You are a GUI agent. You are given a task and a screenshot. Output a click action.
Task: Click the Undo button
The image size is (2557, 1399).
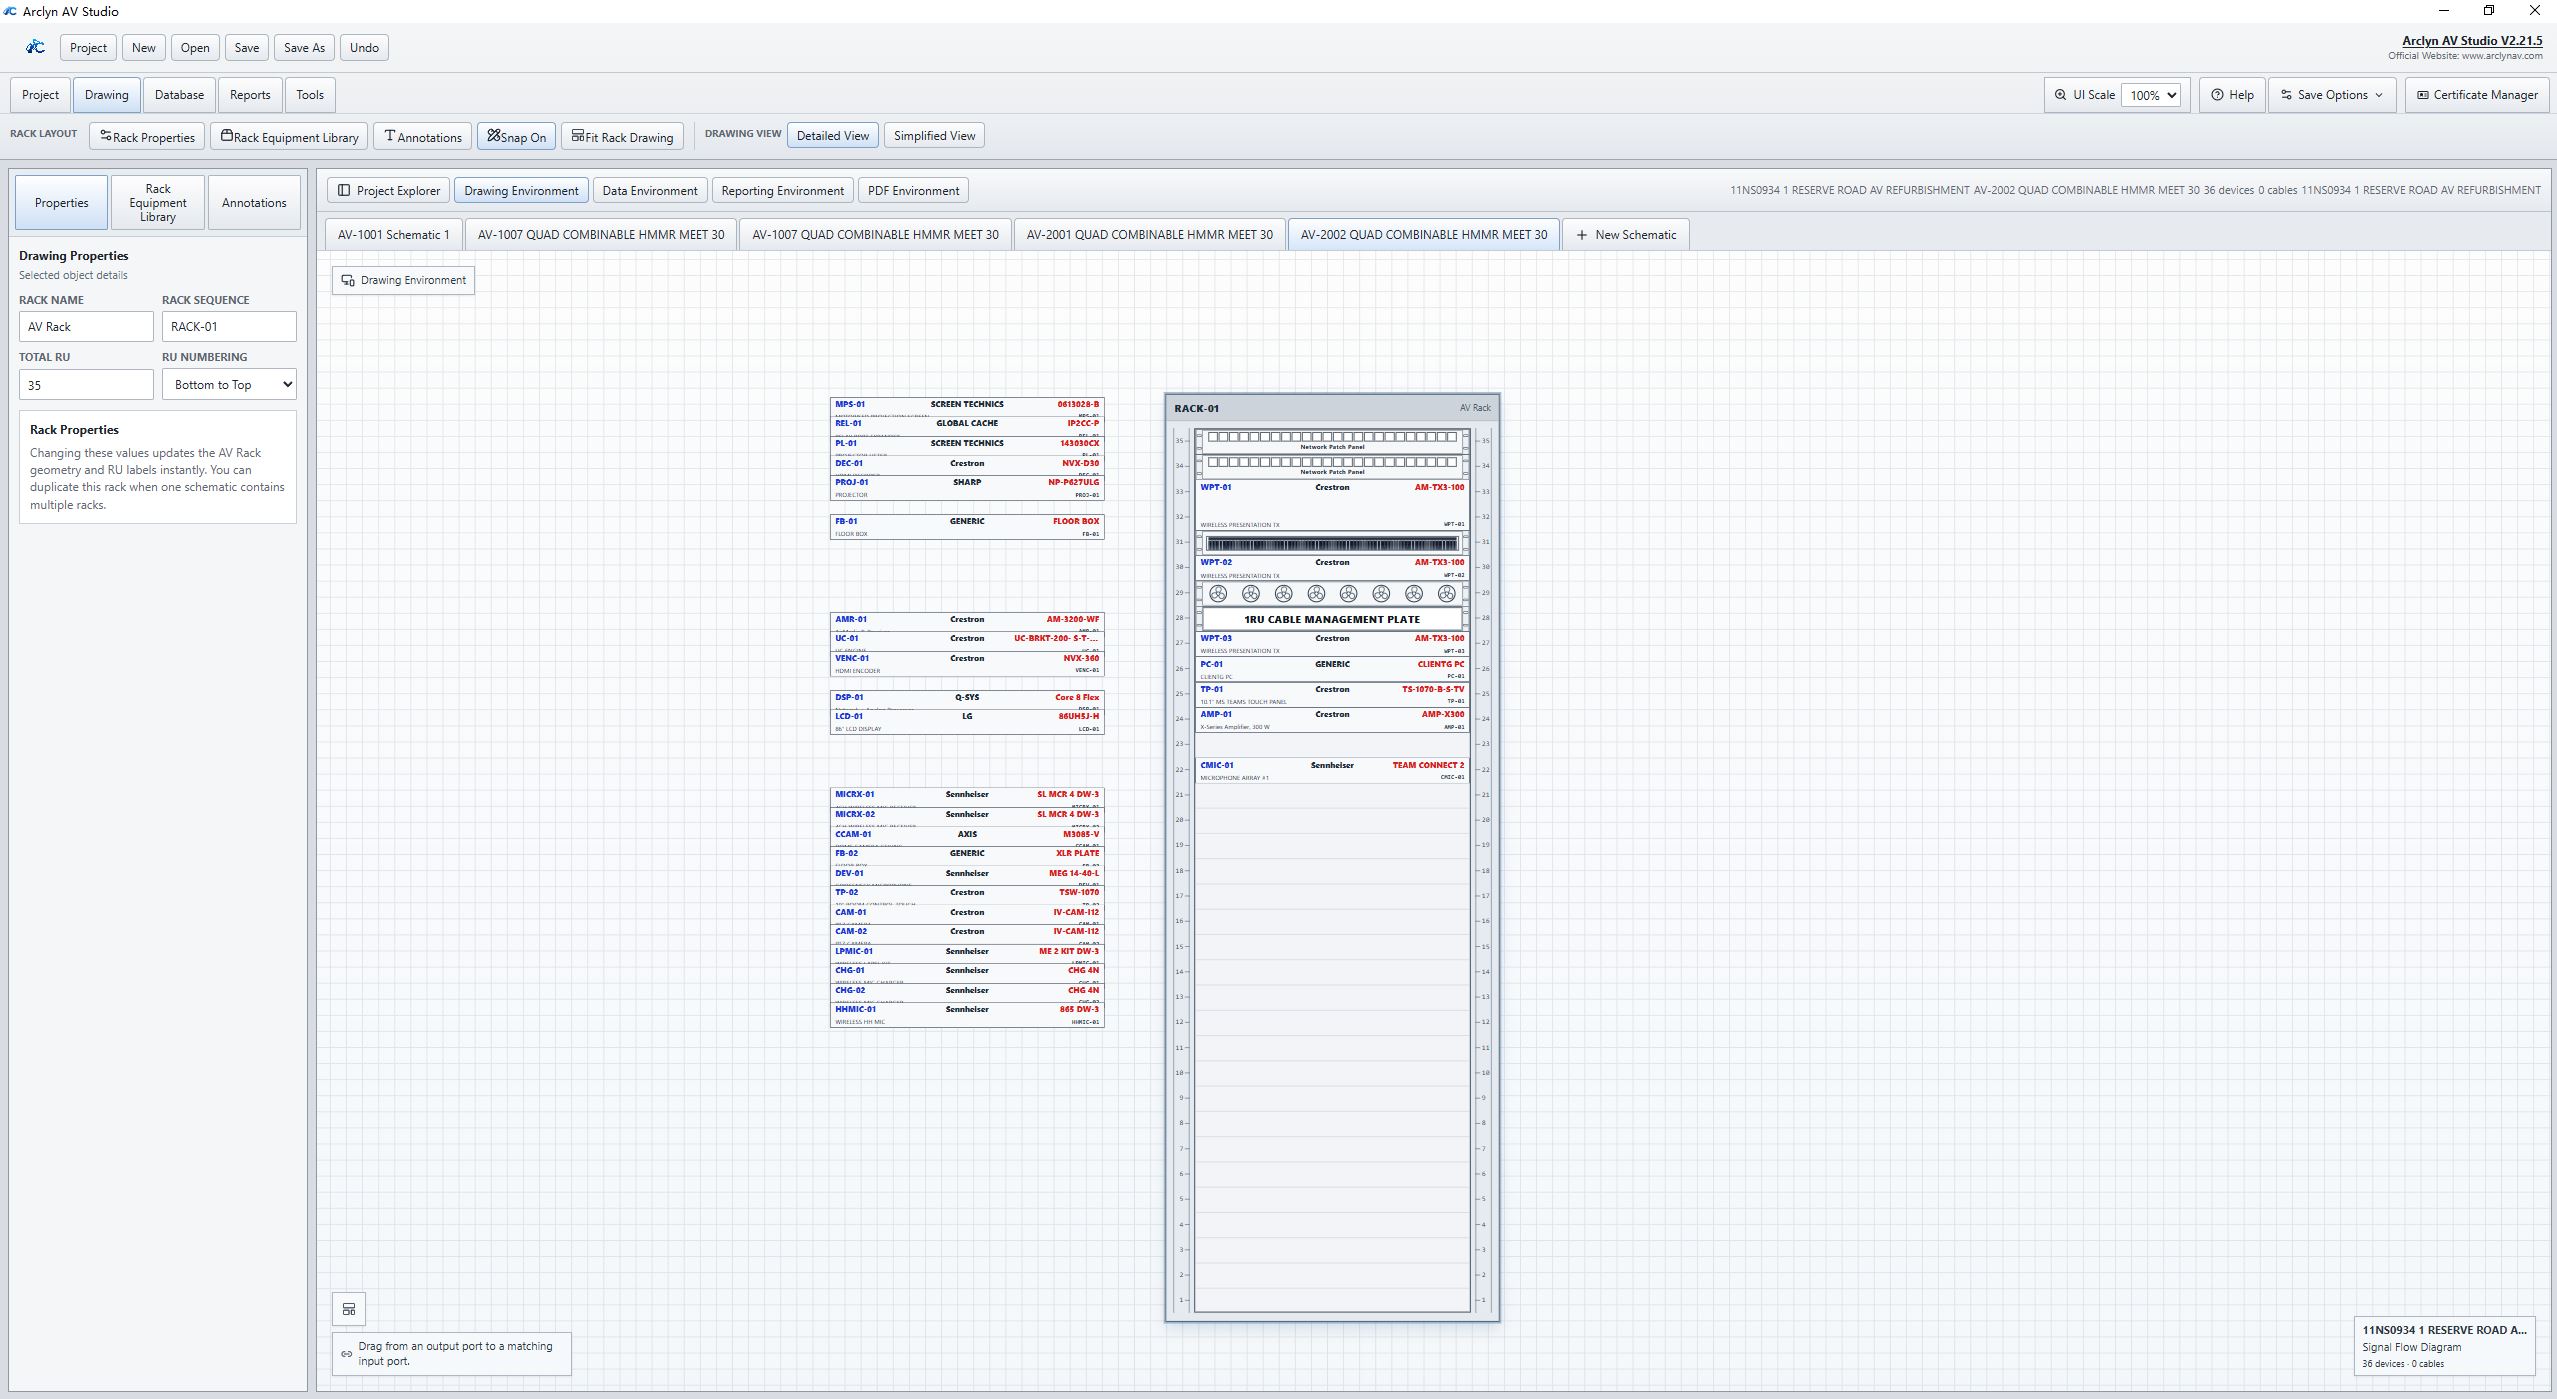click(364, 48)
